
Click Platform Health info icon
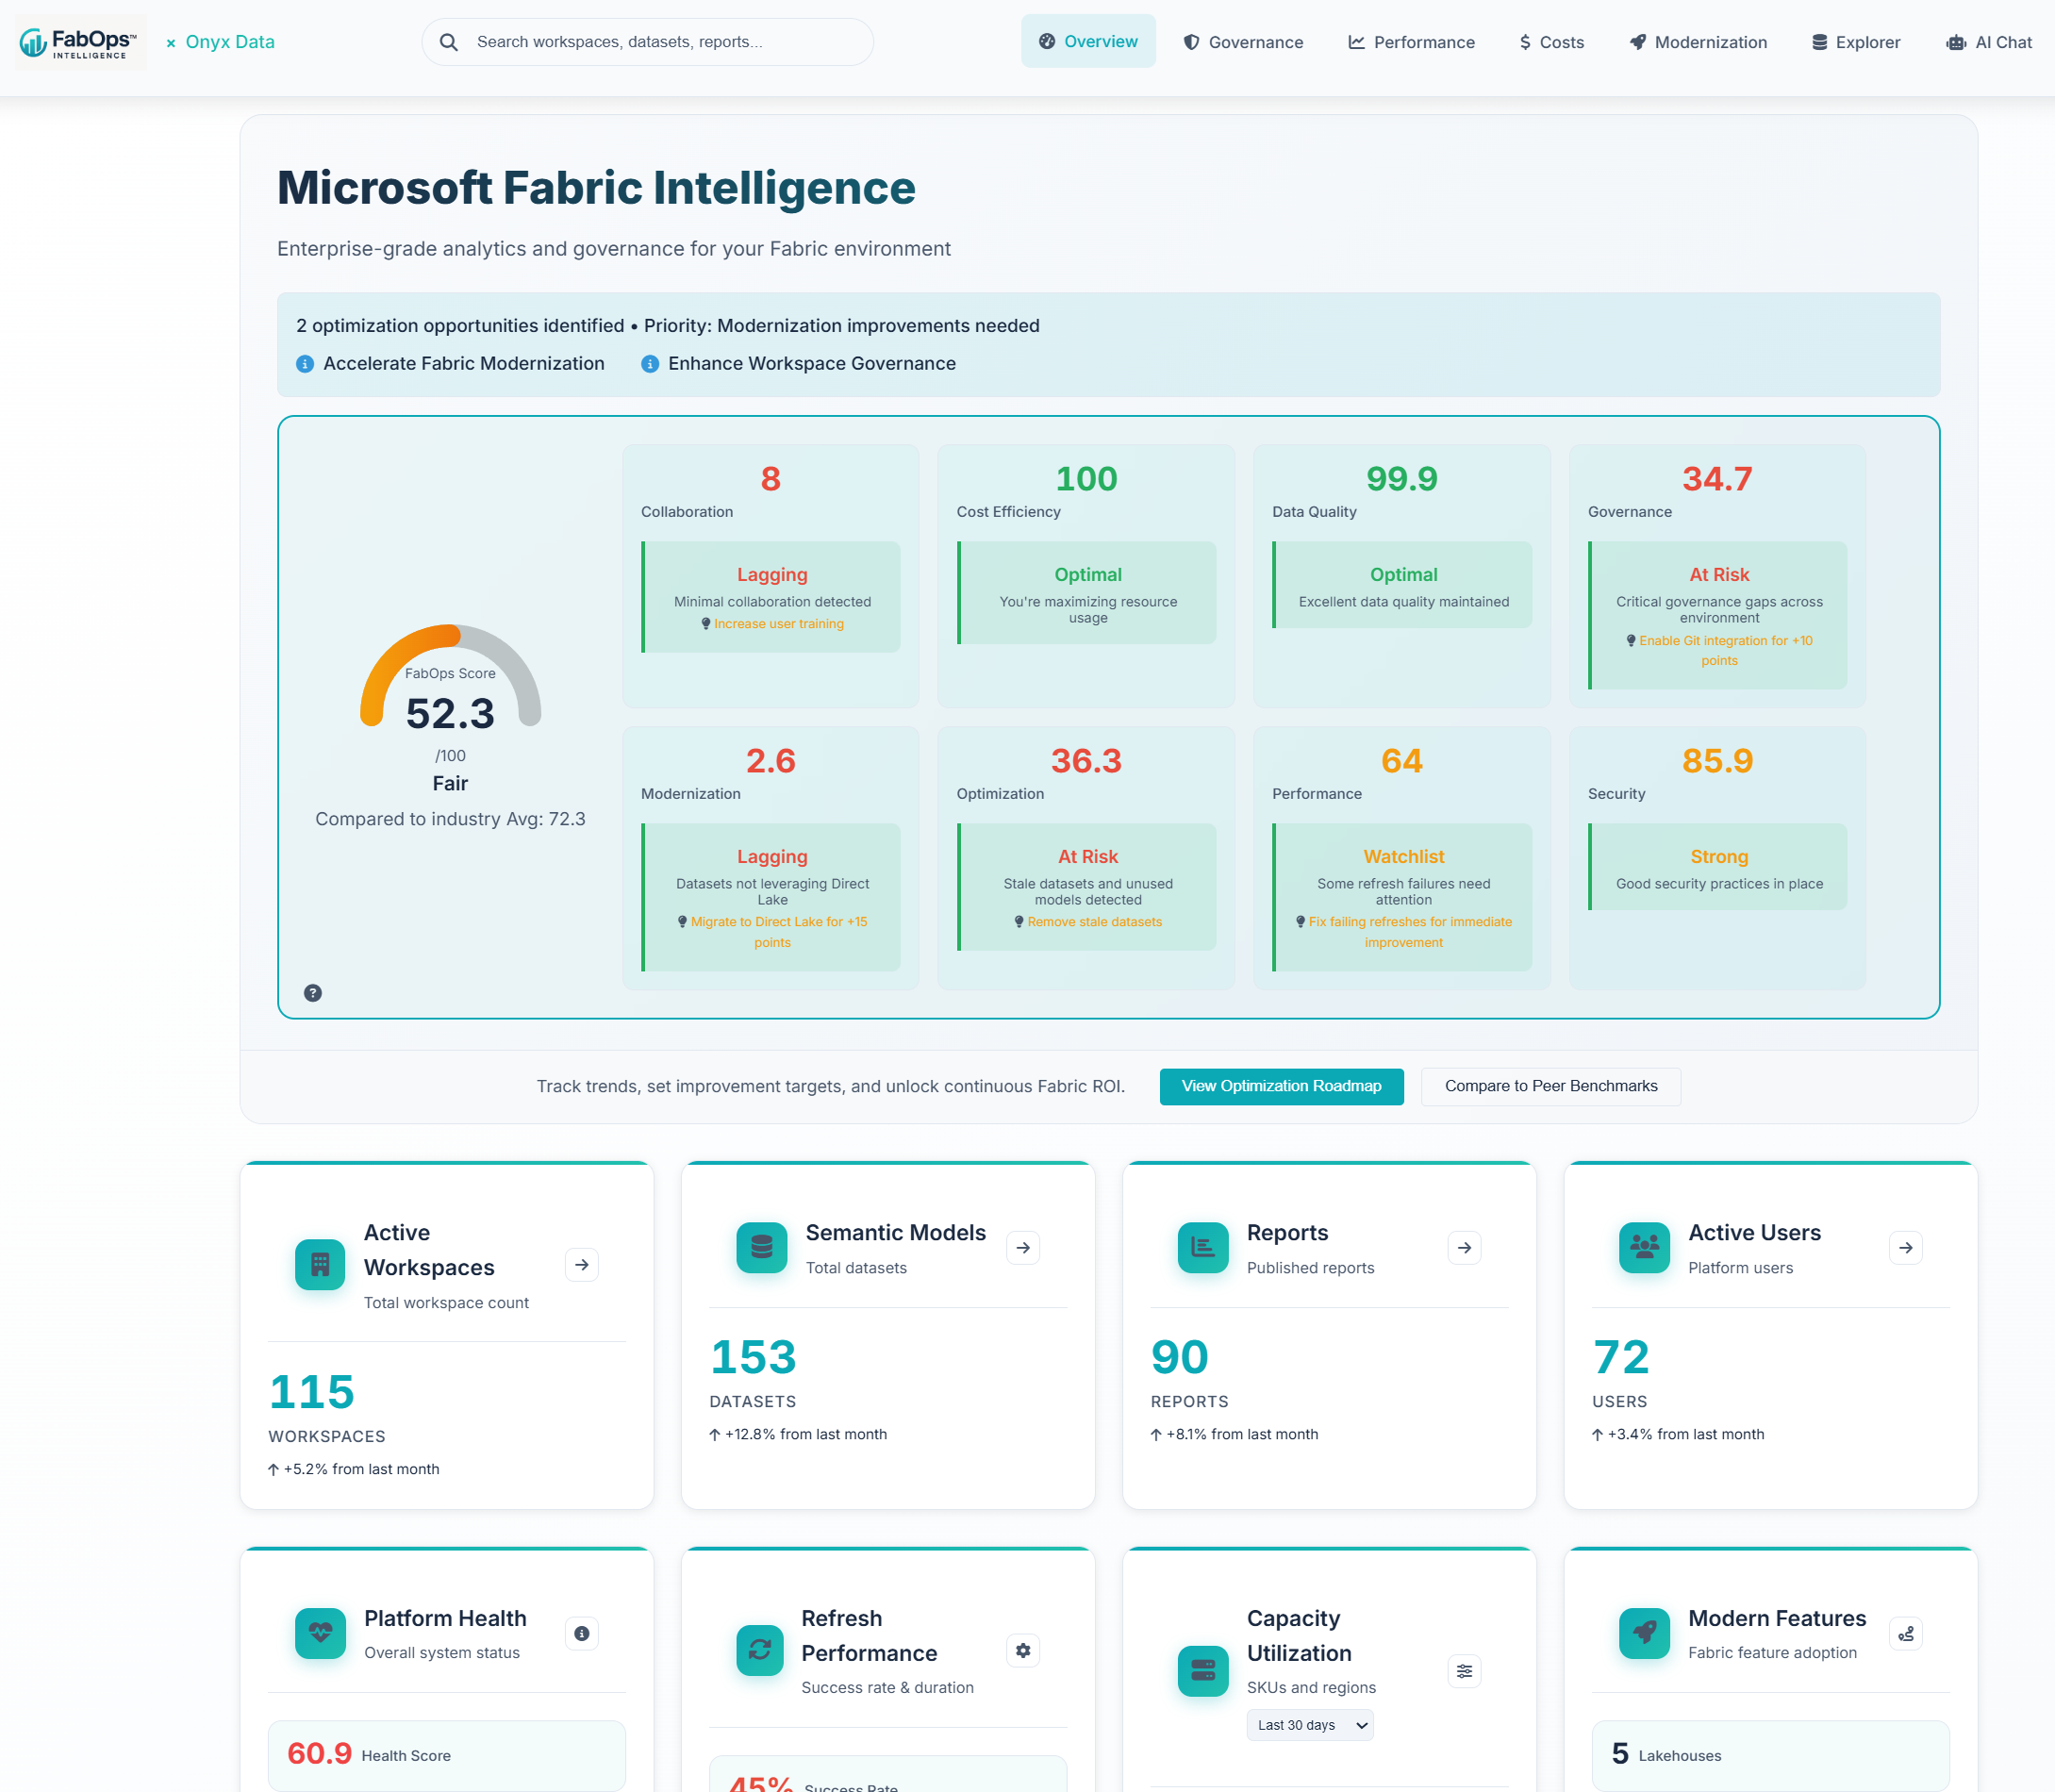click(x=582, y=1634)
